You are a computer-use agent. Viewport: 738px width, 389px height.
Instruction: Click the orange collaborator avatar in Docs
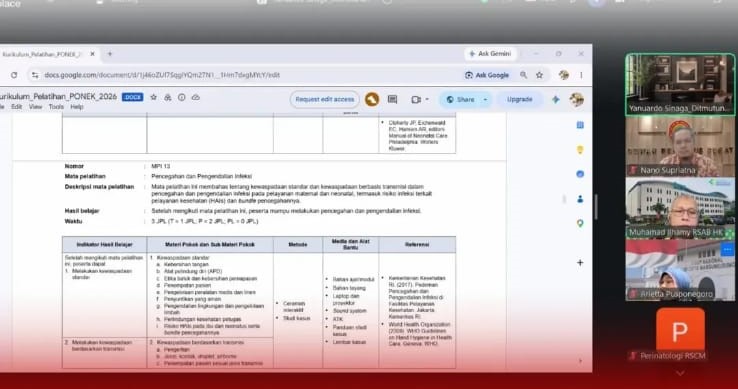(372, 99)
